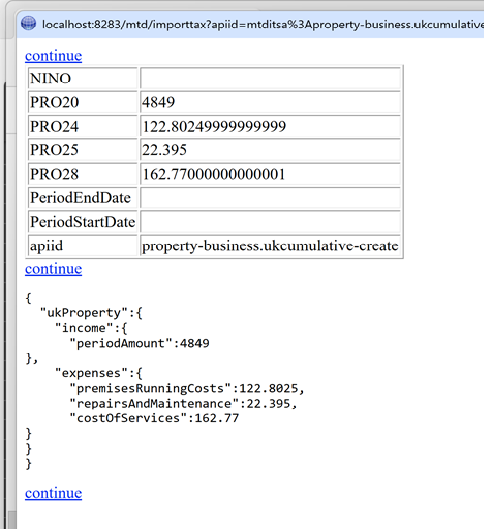Click the NINO label cell
Screen dimensions: 484x529
coord(82,78)
